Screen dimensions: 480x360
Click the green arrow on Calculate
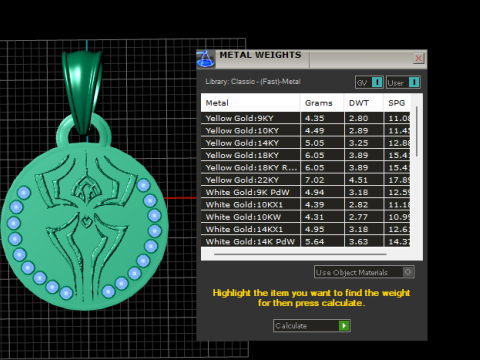point(344,326)
